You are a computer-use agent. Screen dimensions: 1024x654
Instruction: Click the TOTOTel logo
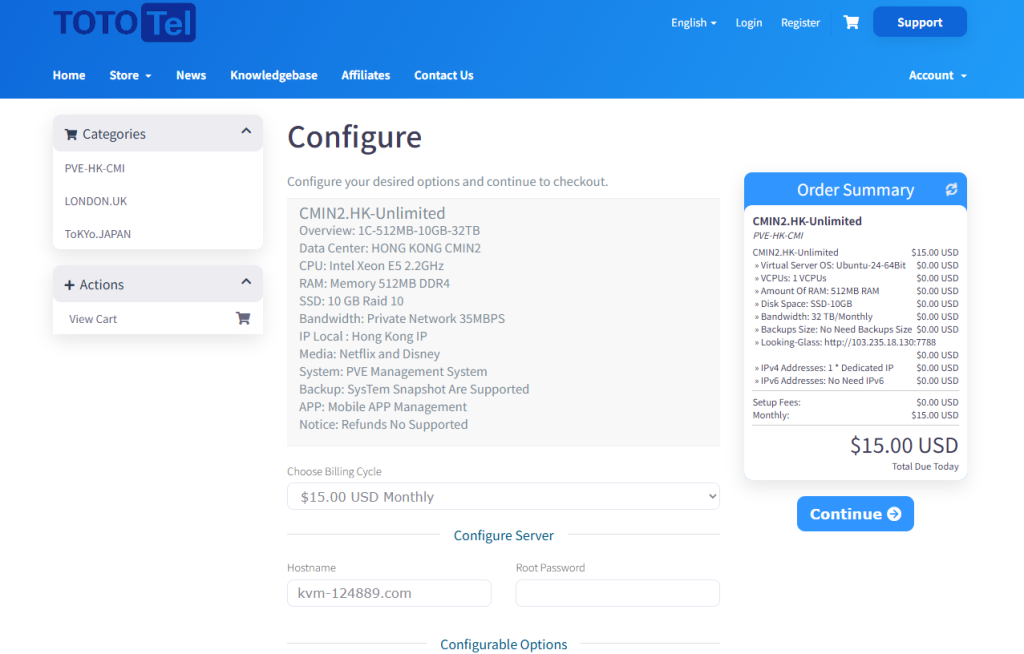click(x=124, y=22)
